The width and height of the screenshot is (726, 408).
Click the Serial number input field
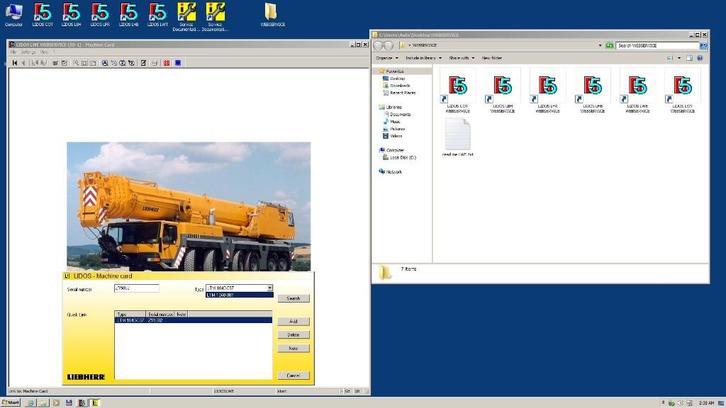(136, 288)
